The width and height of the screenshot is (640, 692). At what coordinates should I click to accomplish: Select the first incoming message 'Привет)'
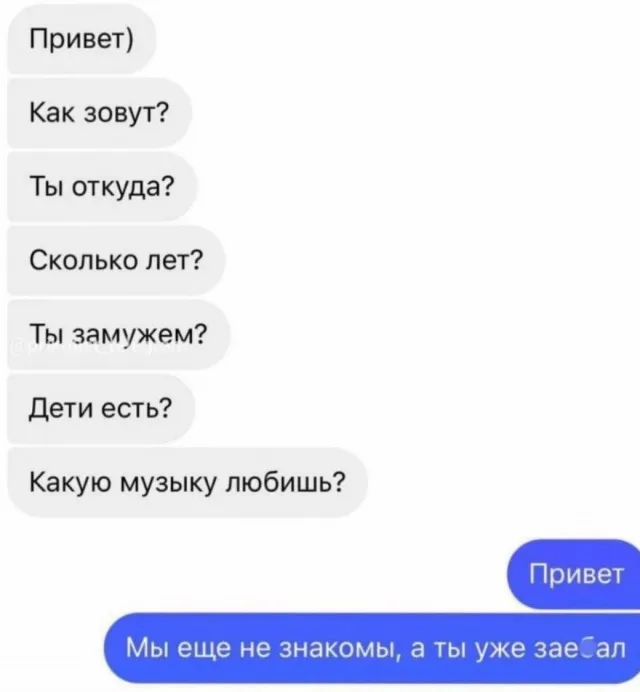coord(82,39)
